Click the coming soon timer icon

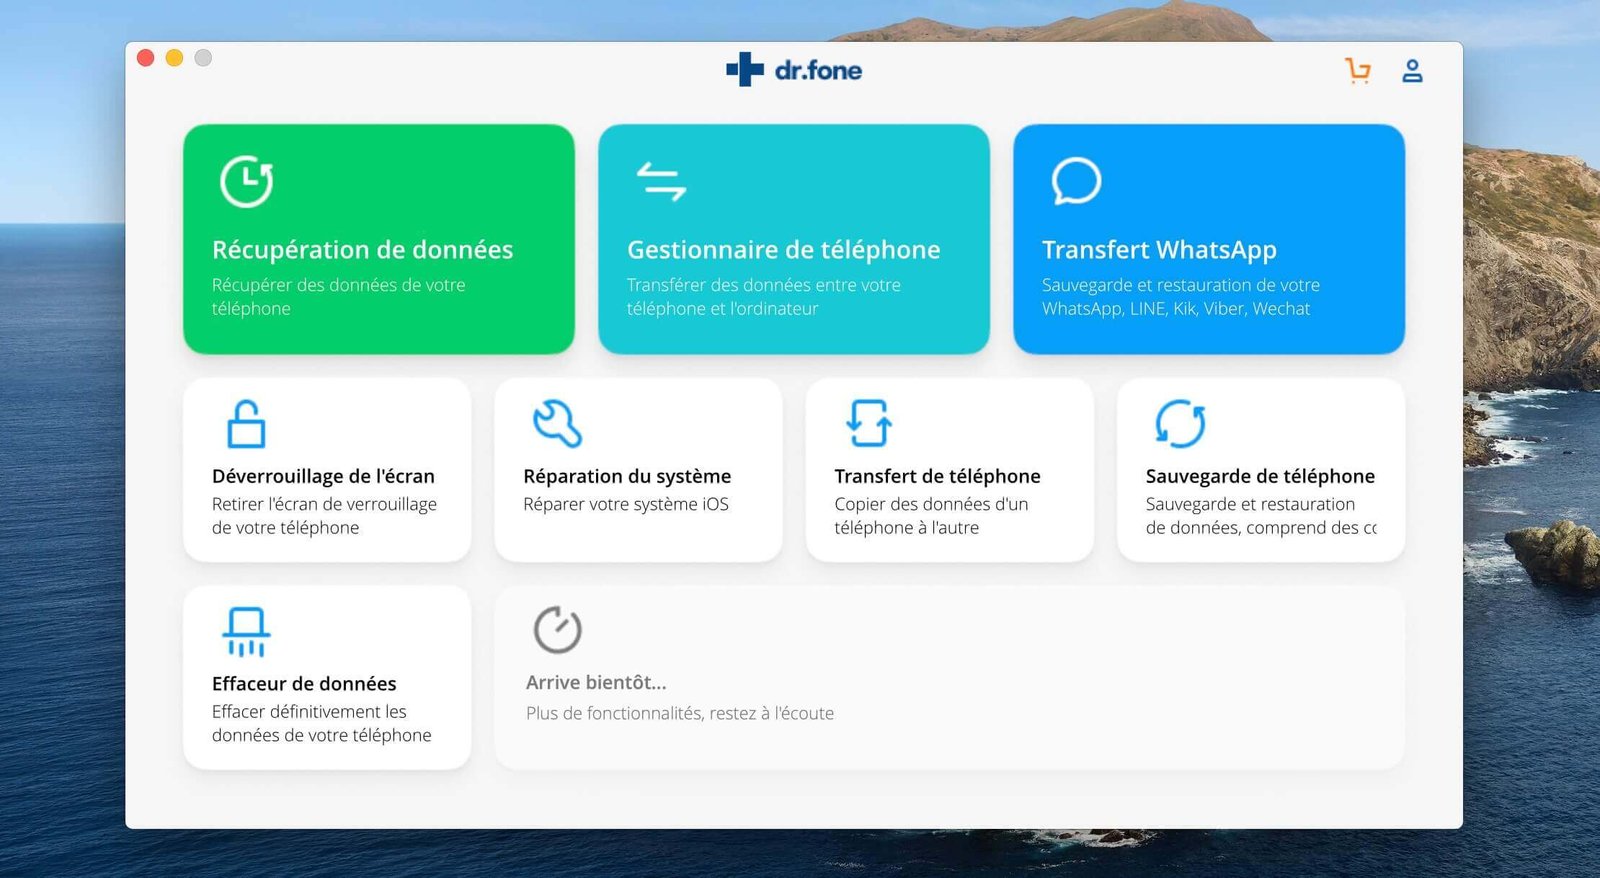click(x=557, y=630)
